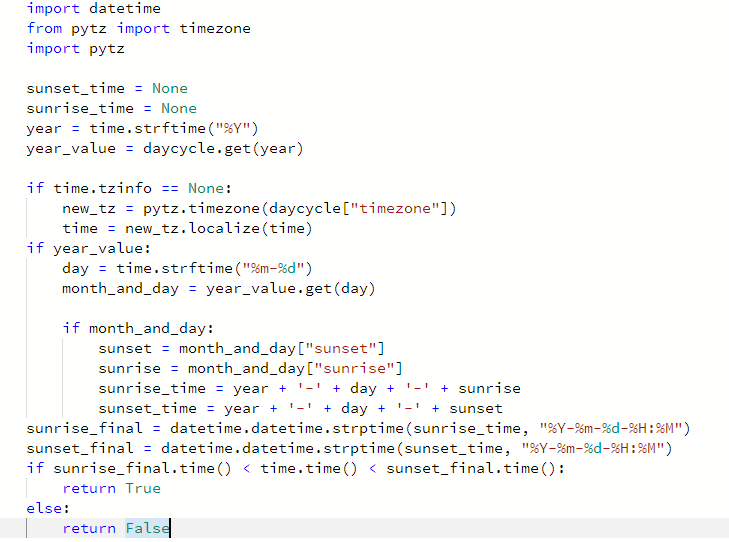729x542 pixels.
Task: Click 'sunset_time = None' line
Action: 107,88
